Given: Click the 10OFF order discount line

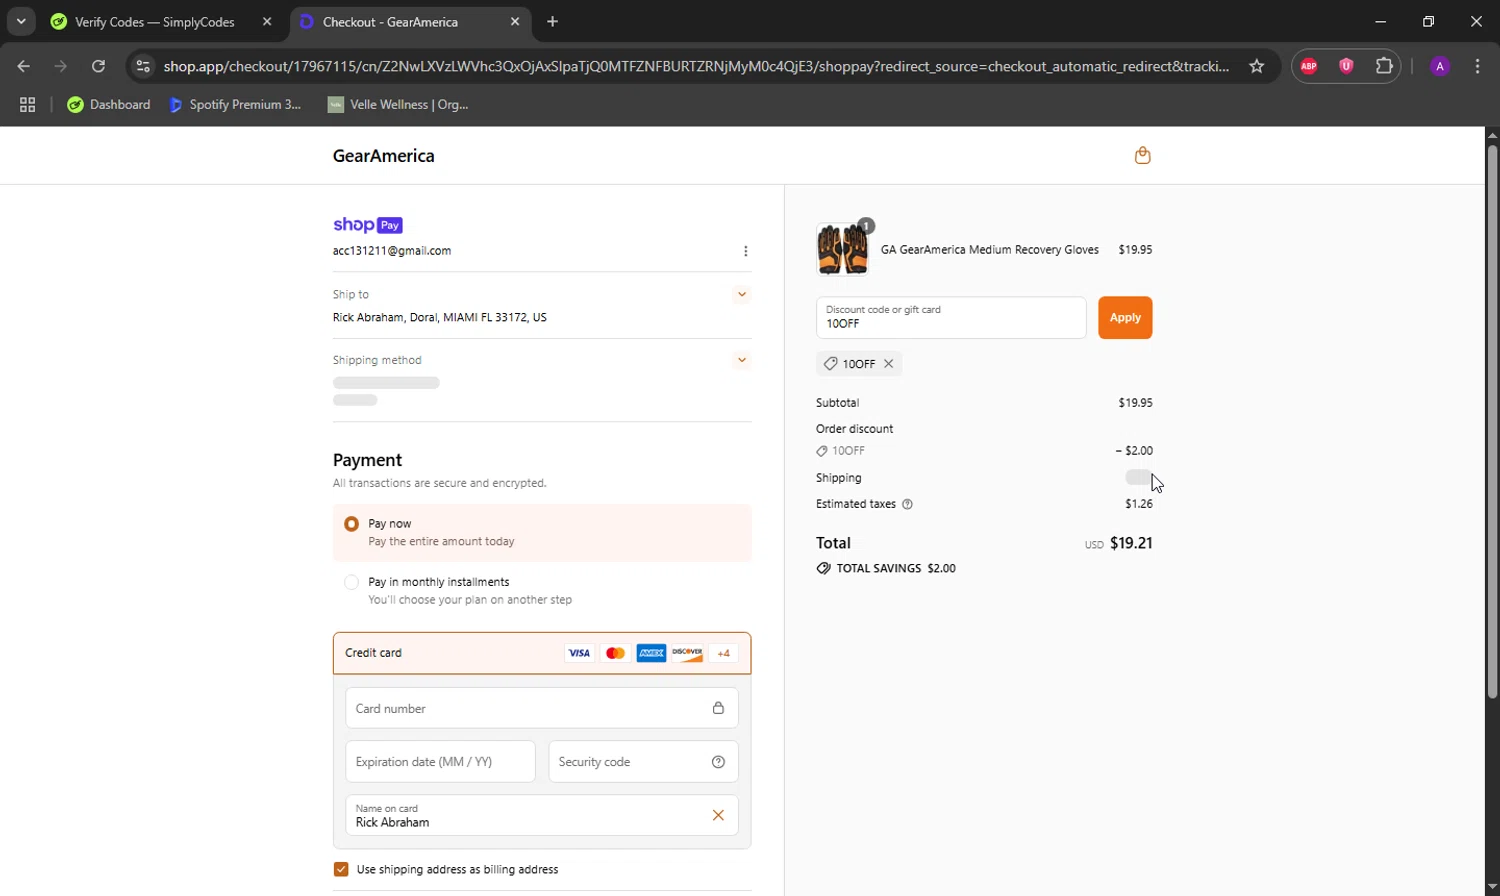Looking at the screenshot, I should (x=984, y=451).
